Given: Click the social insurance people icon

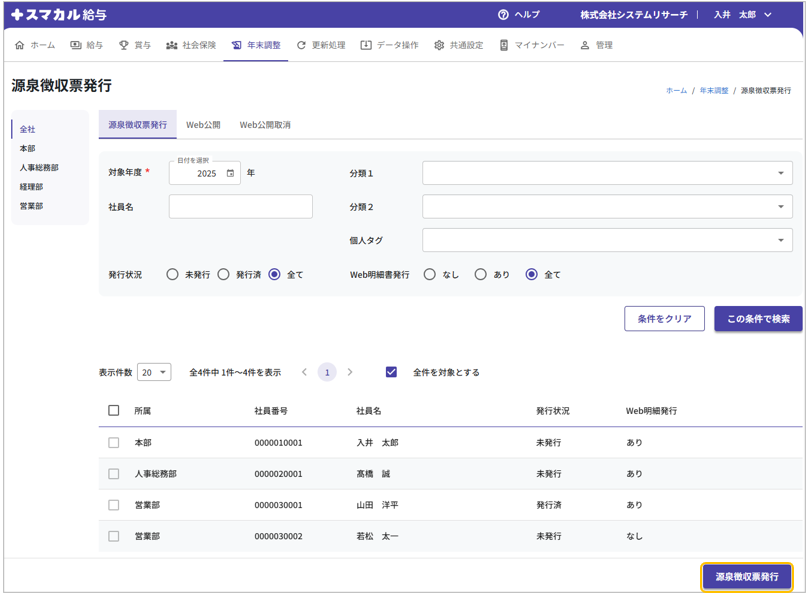Looking at the screenshot, I should pos(172,45).
